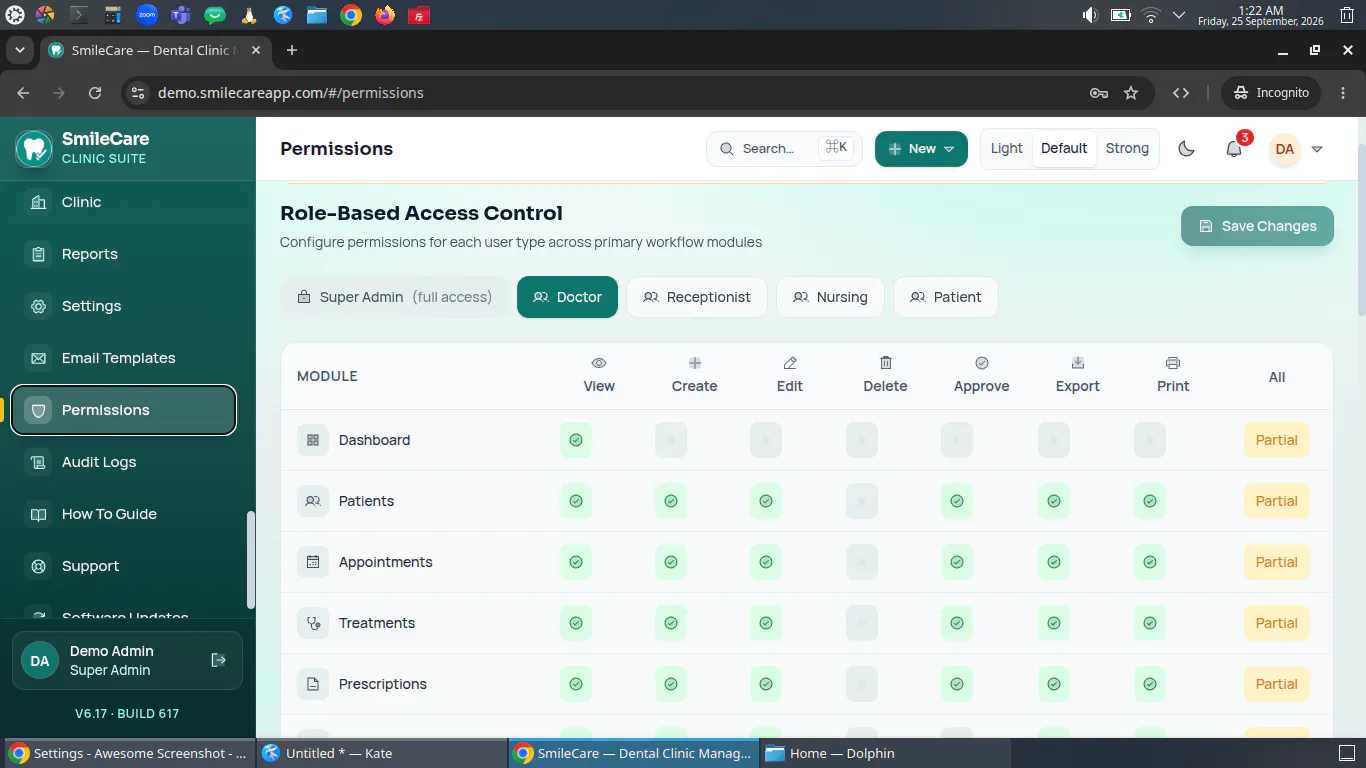Click the browser reload icon
1366x768 pixels.
95,93
